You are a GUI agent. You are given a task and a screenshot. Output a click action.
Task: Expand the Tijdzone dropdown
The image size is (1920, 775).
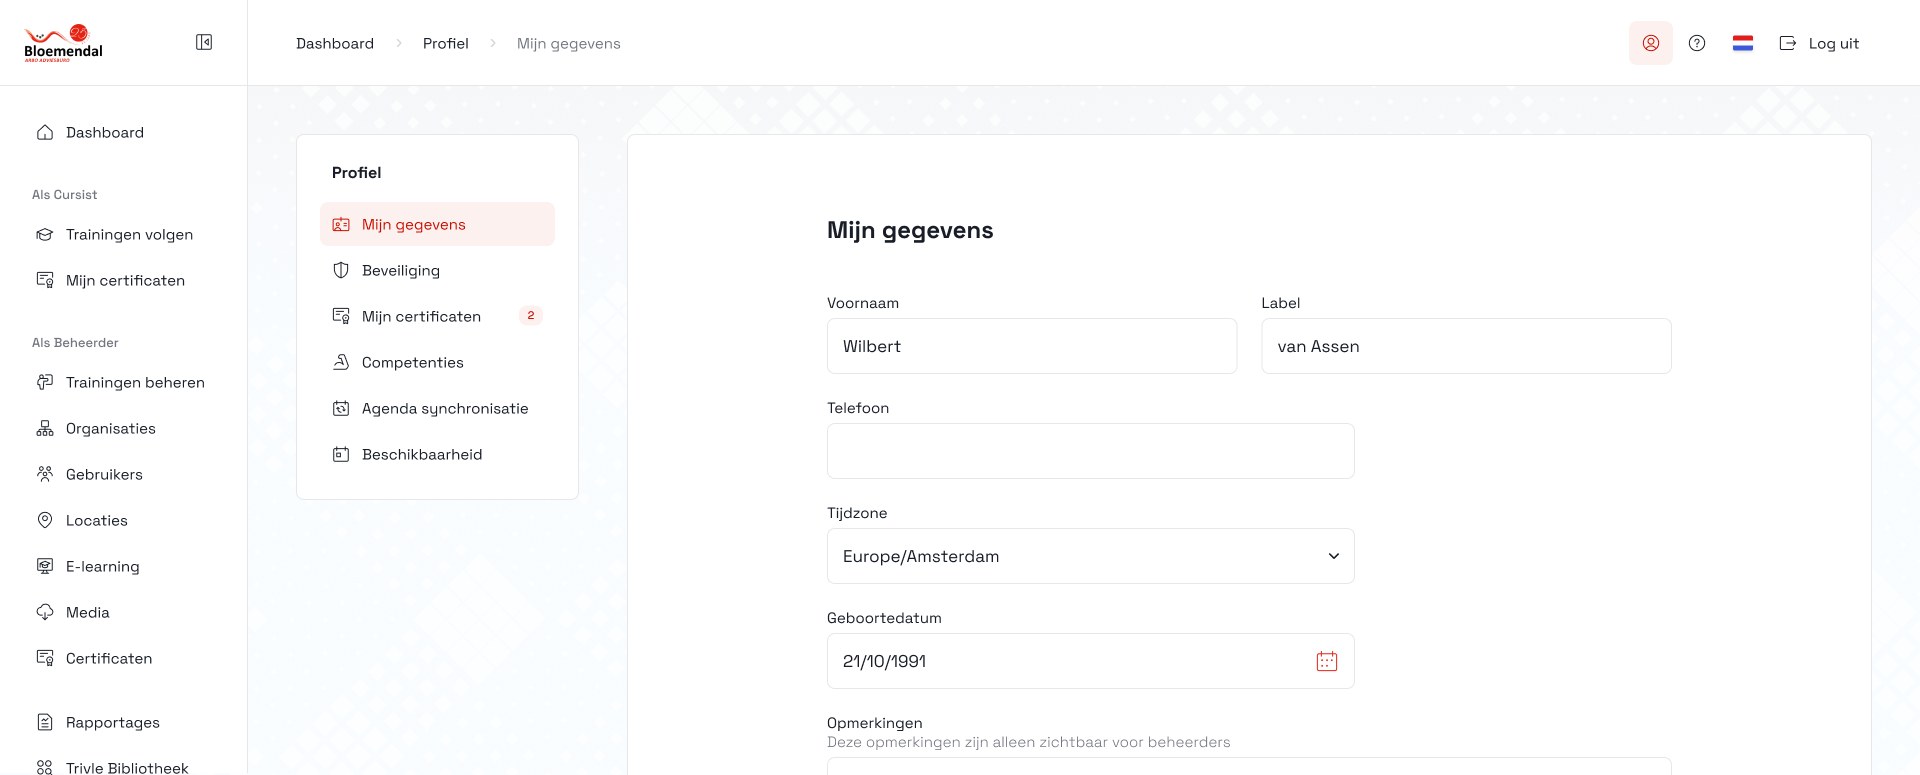click(1090, 556)
